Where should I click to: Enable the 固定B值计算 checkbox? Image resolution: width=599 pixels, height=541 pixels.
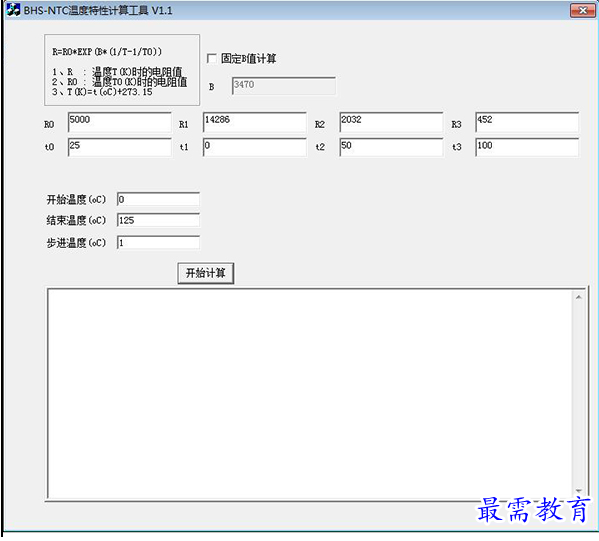coord(211,58)
